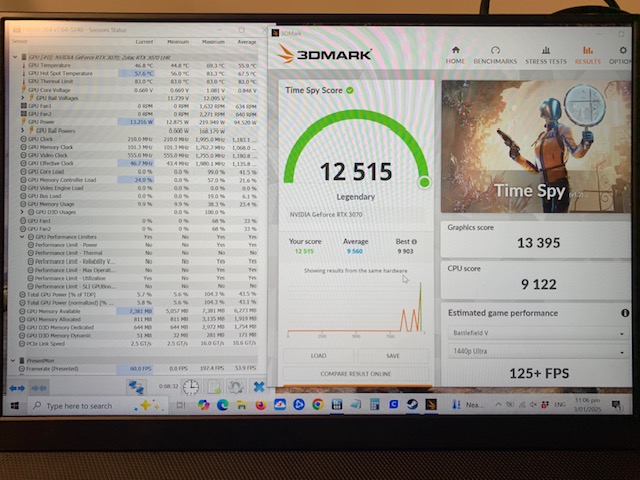Open Task View on the taskbar
640x480 pixels.
[x=180, y=405]
